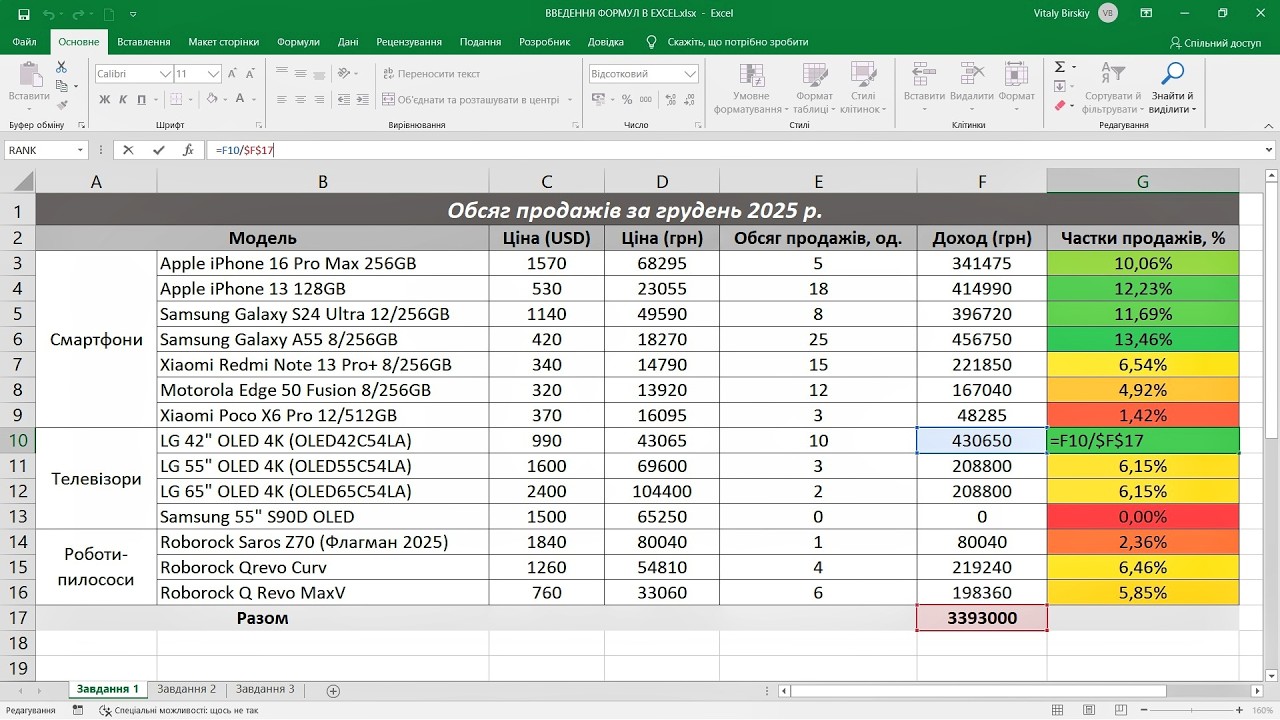Open the font size 11 dropdown

213,74
